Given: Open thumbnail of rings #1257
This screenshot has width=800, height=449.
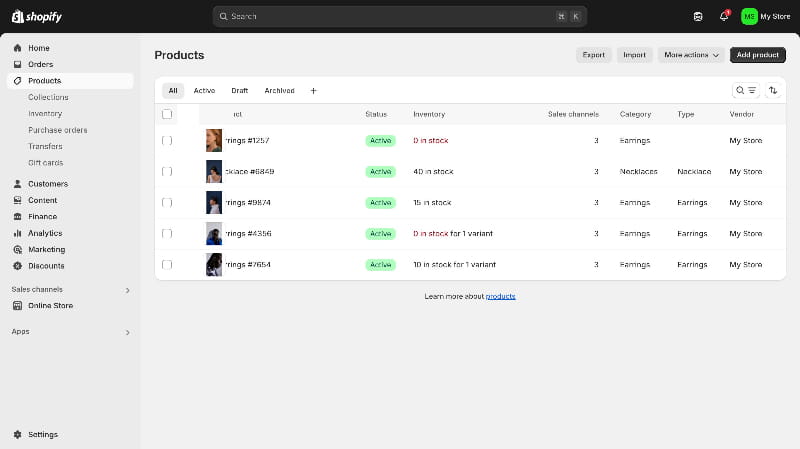Looking at the screenshot, I should pos(214,140).
